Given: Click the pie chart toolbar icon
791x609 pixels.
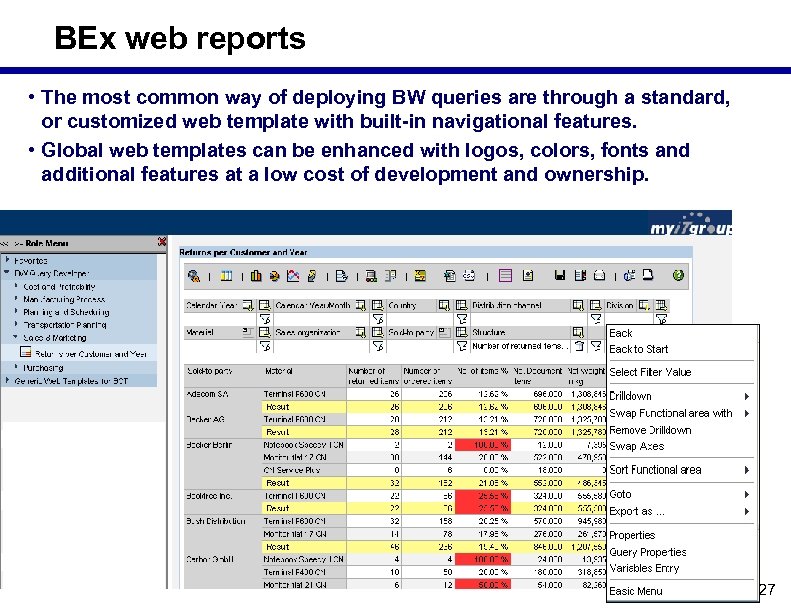Looking at the screenshot, I should pyautogui.click(x=274, y=275).
